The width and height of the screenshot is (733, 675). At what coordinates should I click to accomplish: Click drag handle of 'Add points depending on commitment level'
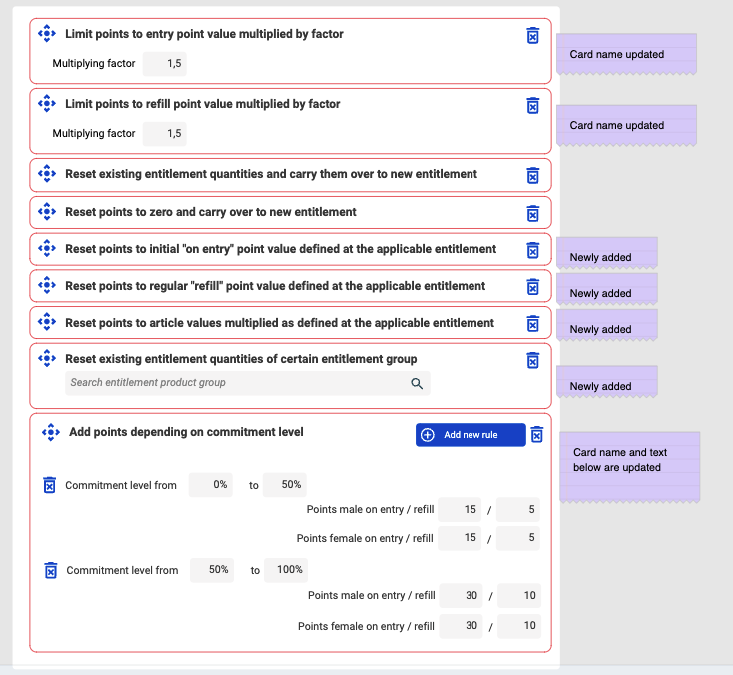point(50,433)
